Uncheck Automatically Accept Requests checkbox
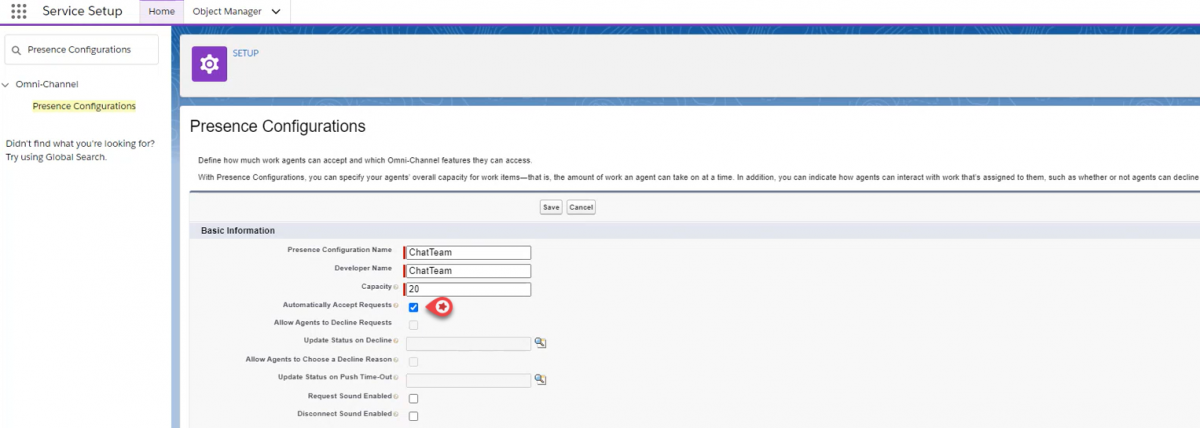Image resolution: width=1200 pixels, height=428 pixels. click(x=413, y=307)
